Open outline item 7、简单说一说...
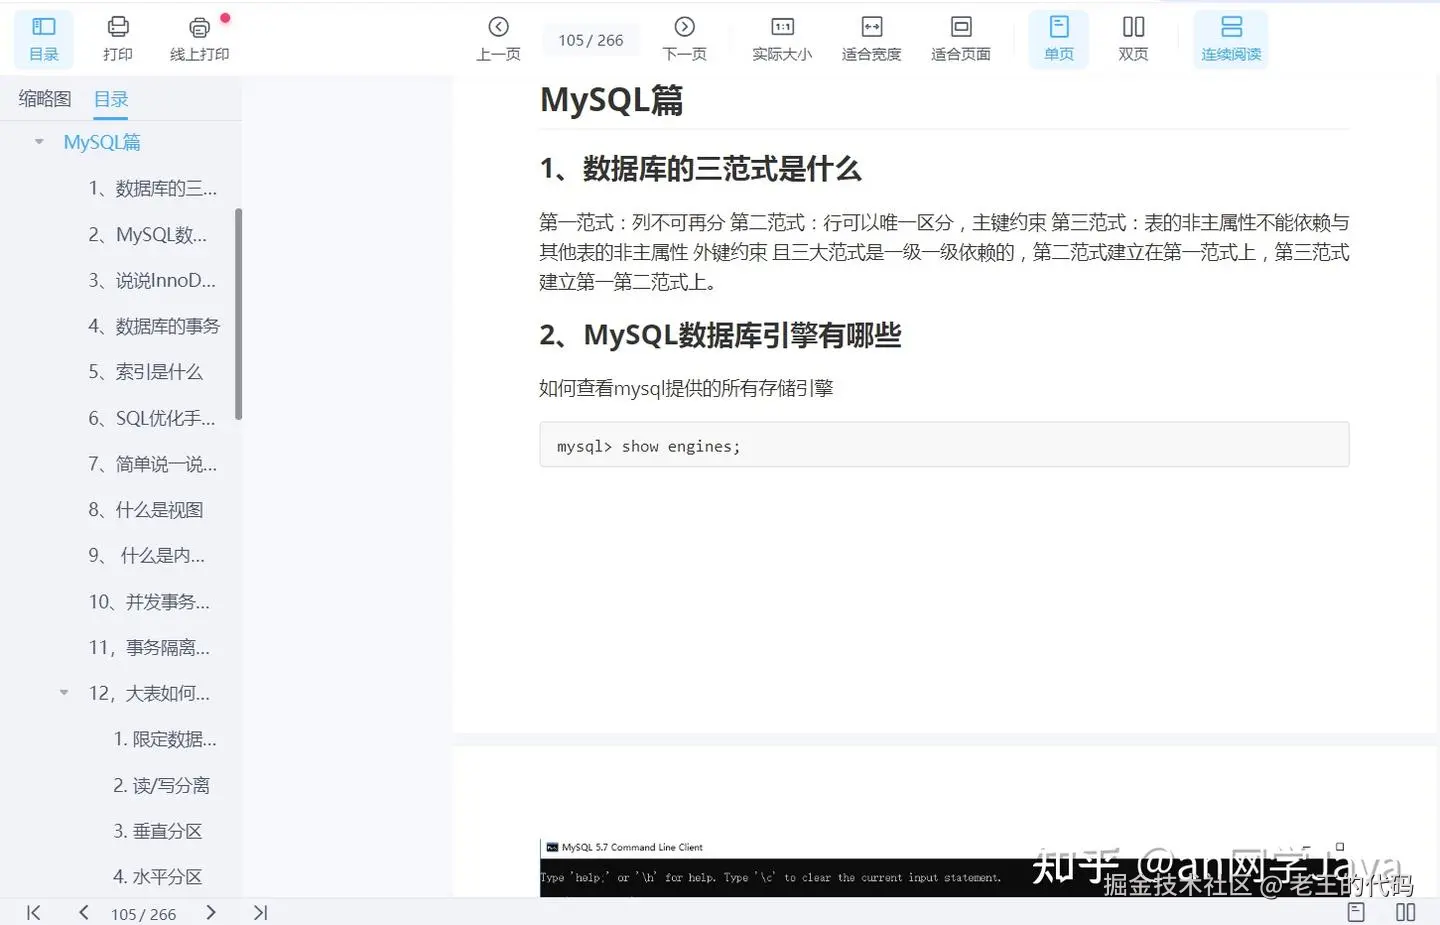 click(x=152, y=464)
